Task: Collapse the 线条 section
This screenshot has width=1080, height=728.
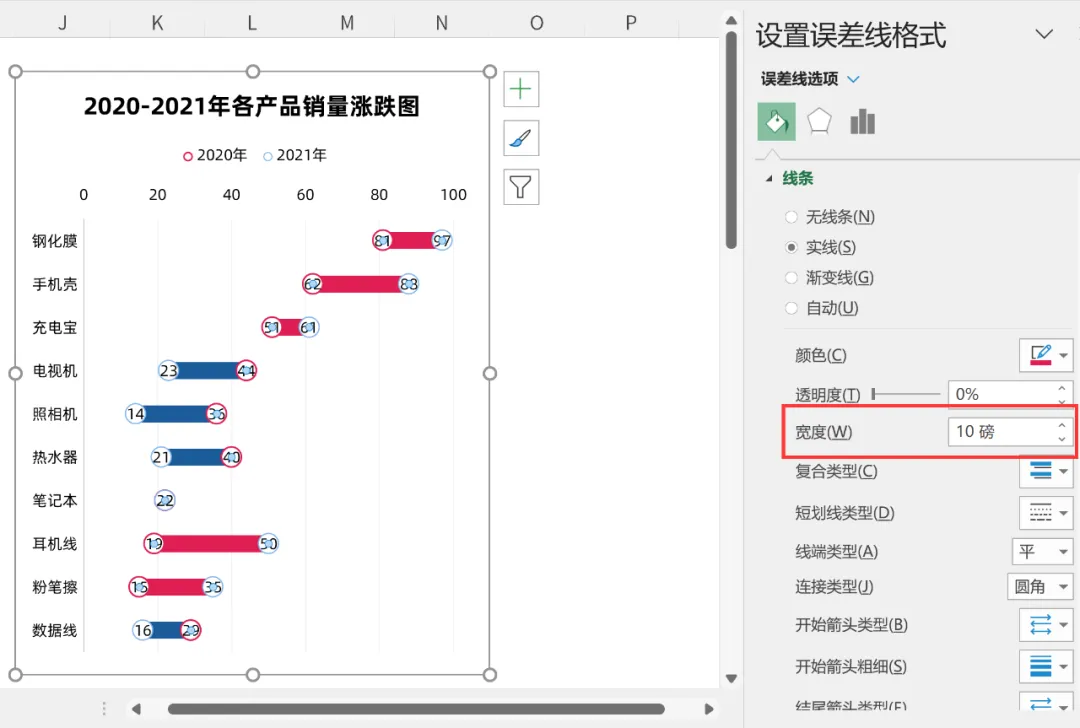Action: pos(769,179)
